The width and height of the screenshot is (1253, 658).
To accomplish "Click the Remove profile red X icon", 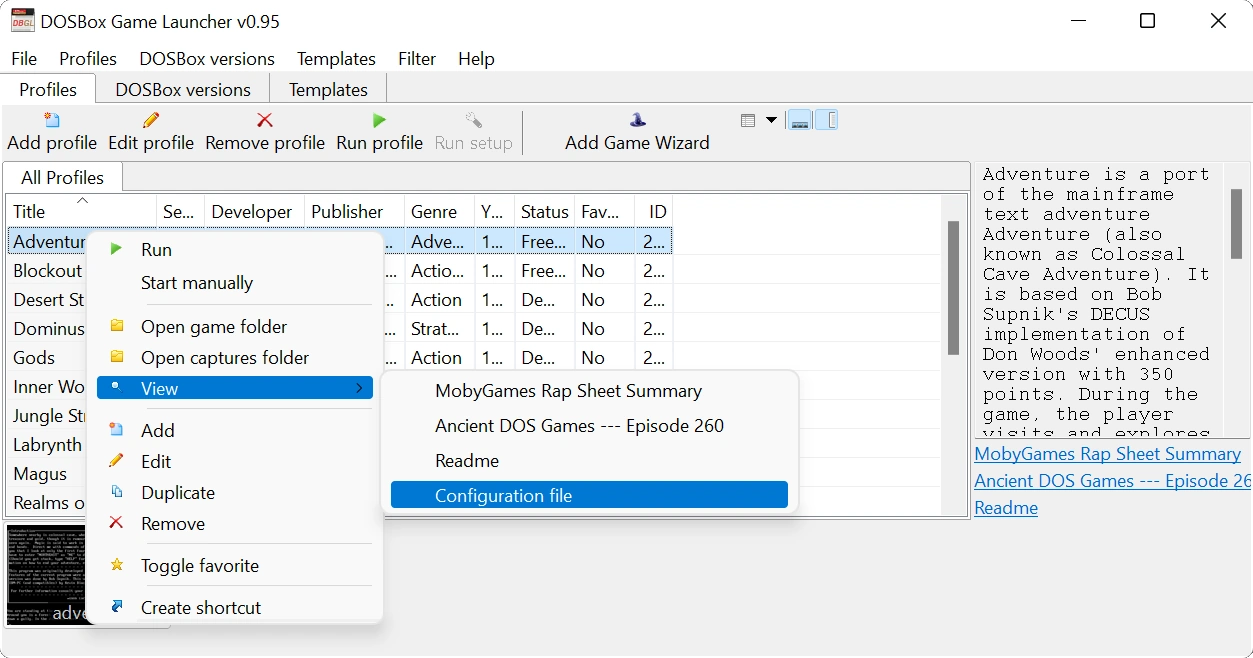I will click(265, 121).
